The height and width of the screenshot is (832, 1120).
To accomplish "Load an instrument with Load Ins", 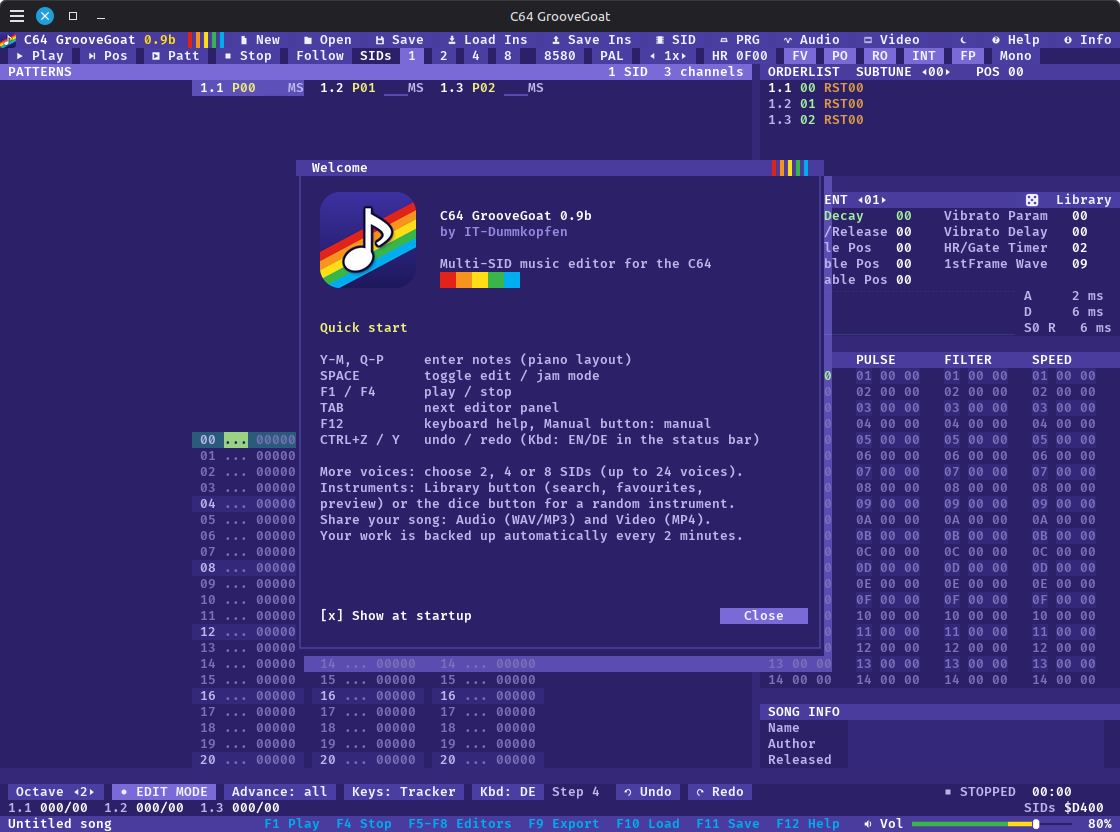I will (488, 40).
